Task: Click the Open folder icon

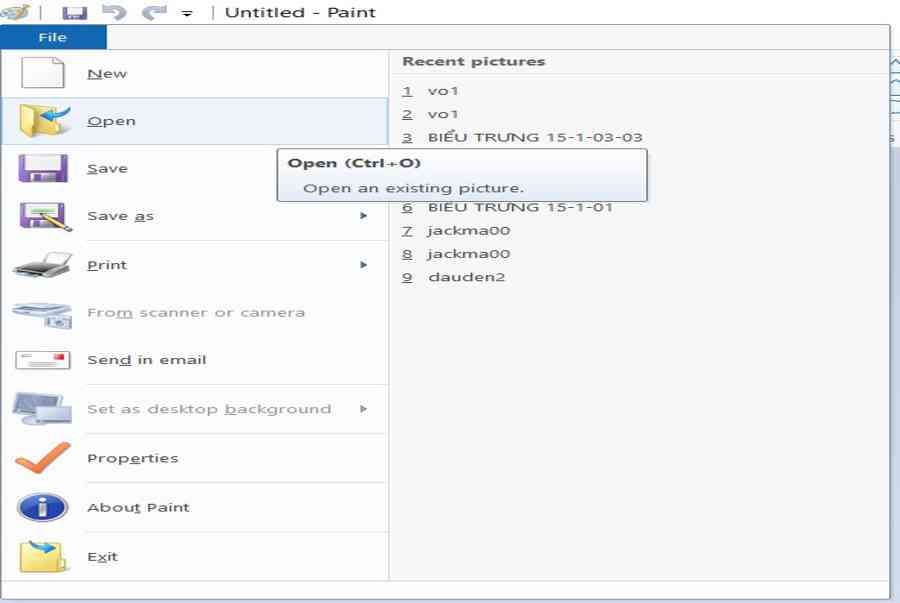Action: [x=43, y=121]
